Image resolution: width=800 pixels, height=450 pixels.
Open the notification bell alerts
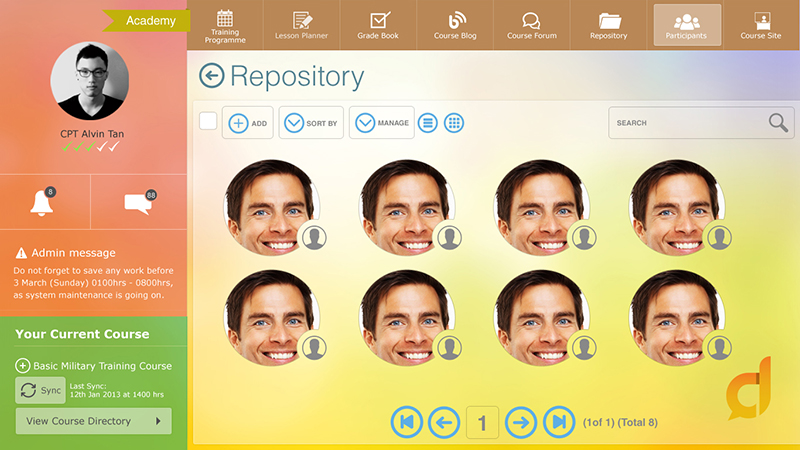tap(43, 202)
